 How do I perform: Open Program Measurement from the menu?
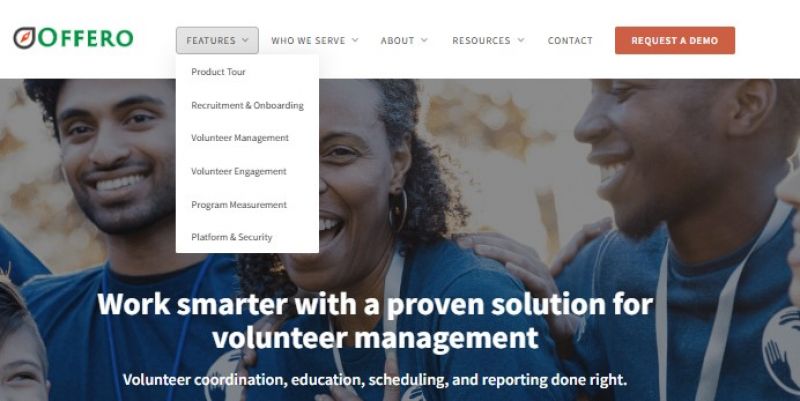coord(239,205)
